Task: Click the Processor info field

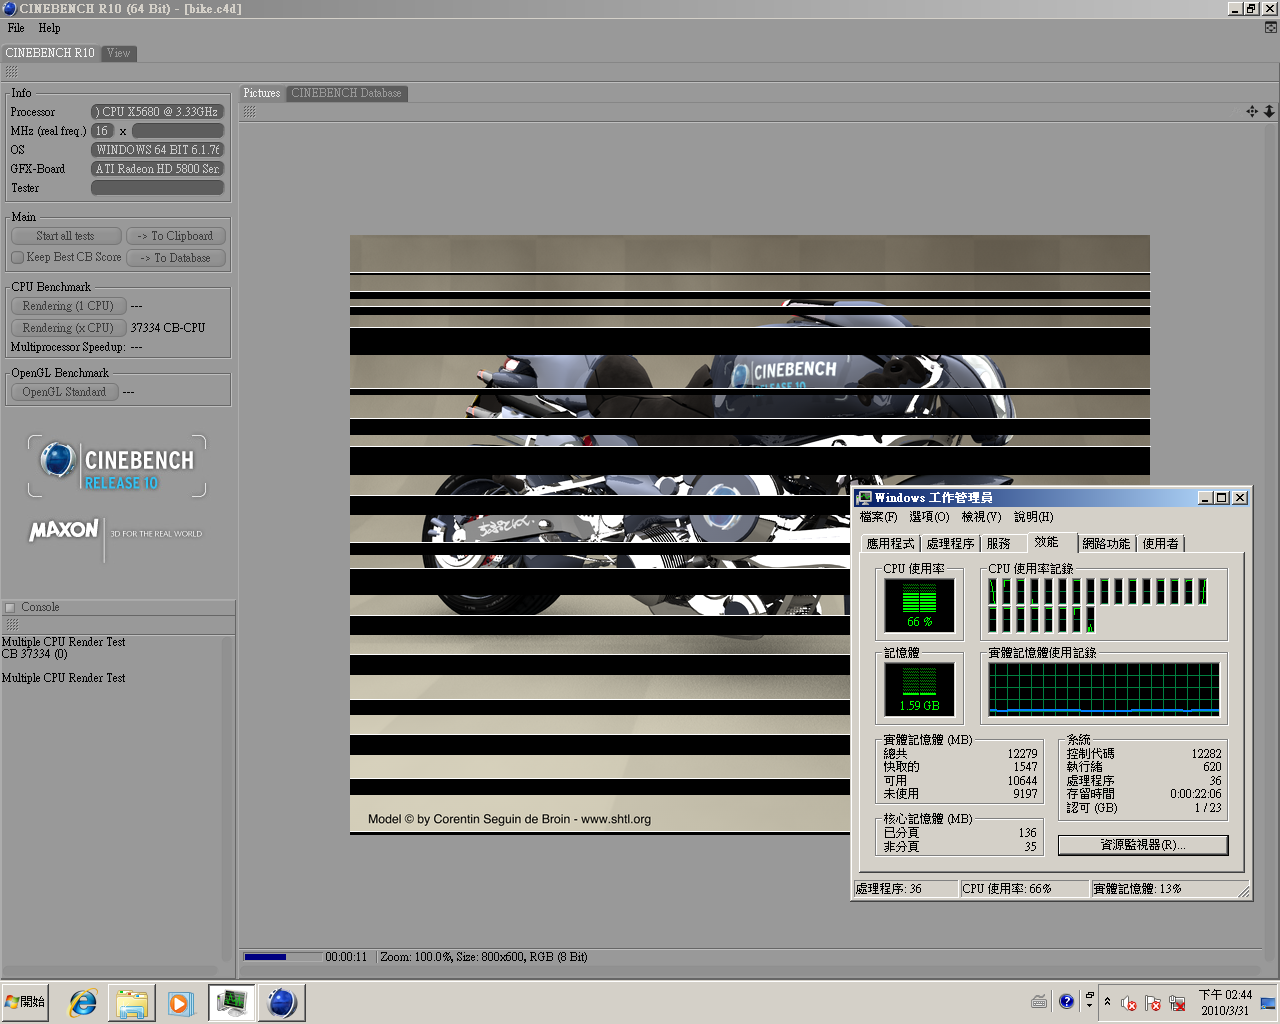Action: pos(158,112)
